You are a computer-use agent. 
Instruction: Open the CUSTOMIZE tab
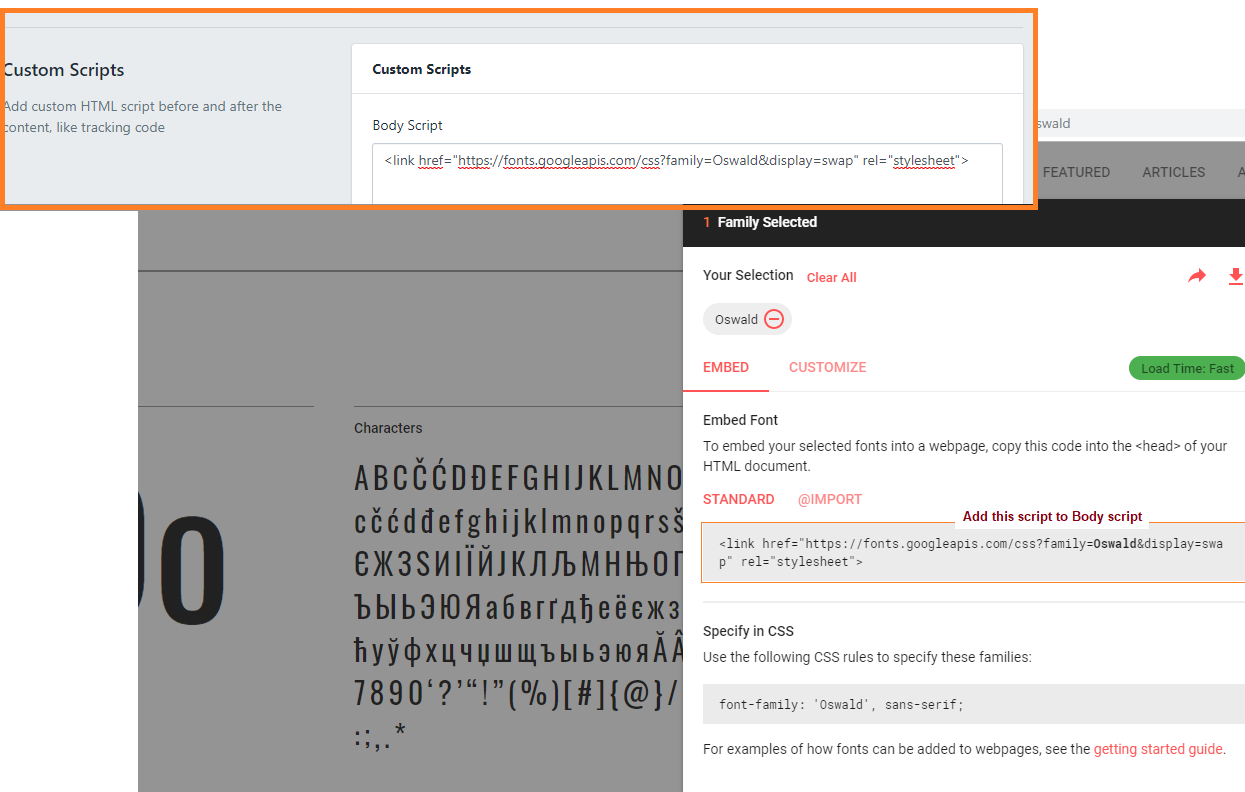click(827, 367)
